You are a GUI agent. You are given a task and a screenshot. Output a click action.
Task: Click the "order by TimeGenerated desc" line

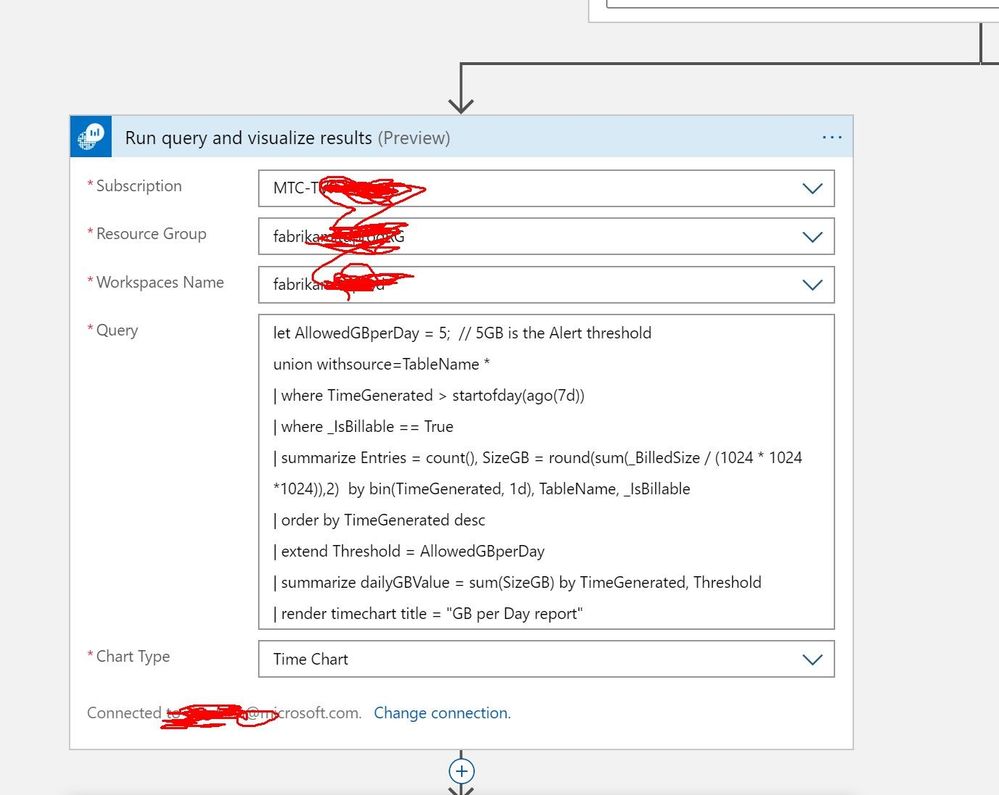379,520
